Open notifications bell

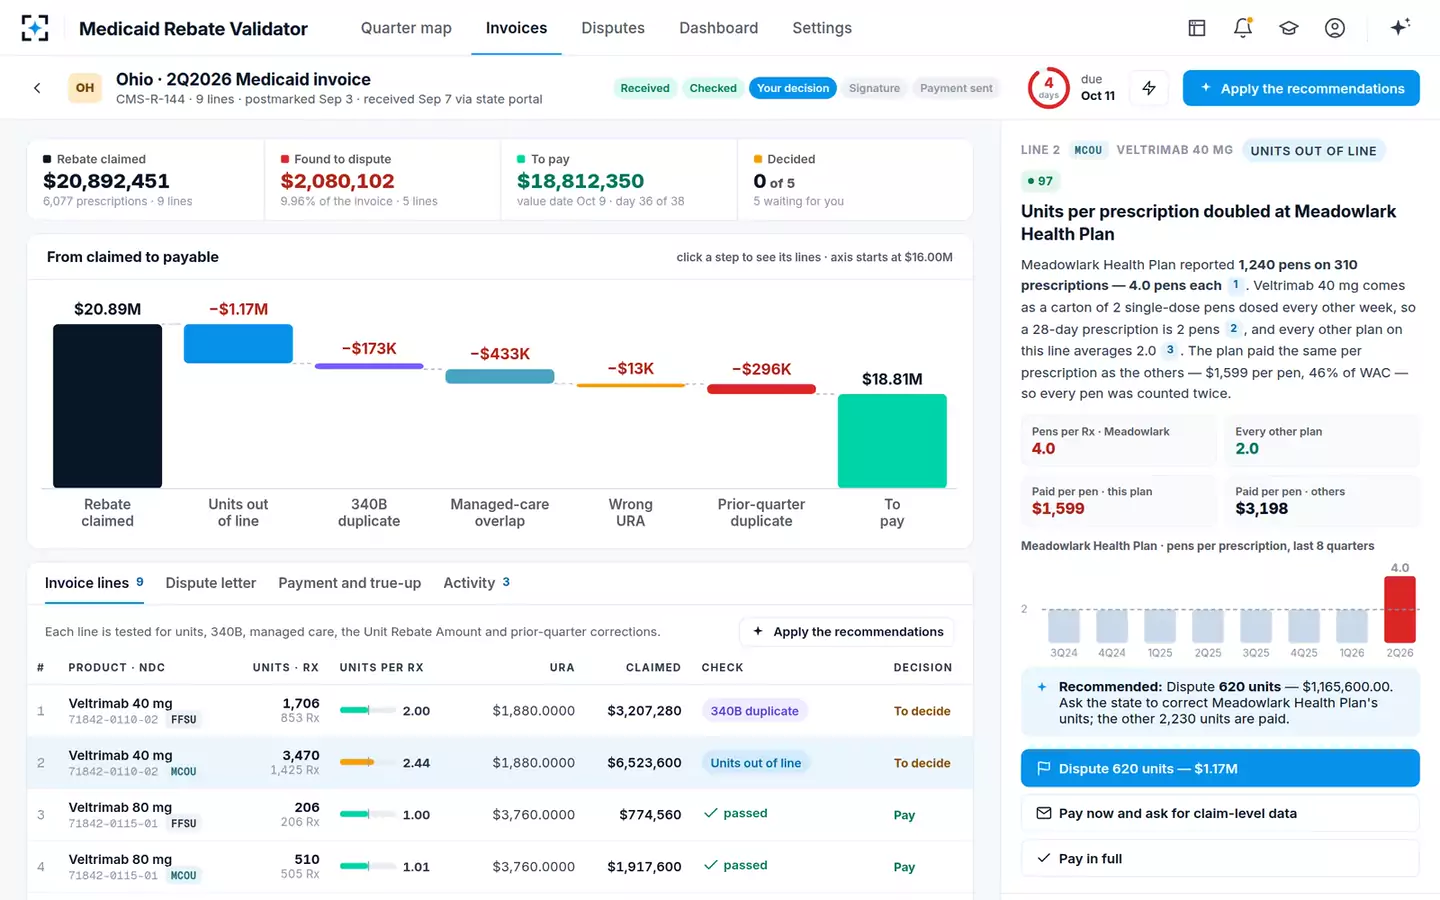pos(1243,28)
